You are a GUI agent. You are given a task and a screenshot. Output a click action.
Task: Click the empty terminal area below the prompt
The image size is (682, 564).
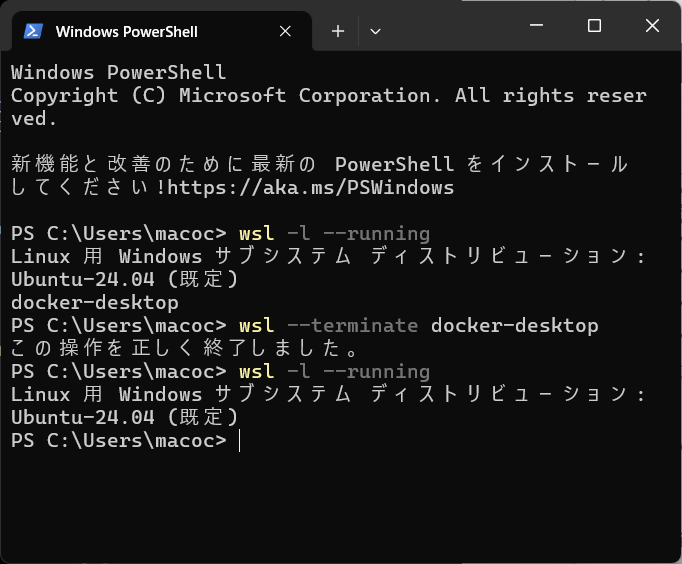click(340, 505)
